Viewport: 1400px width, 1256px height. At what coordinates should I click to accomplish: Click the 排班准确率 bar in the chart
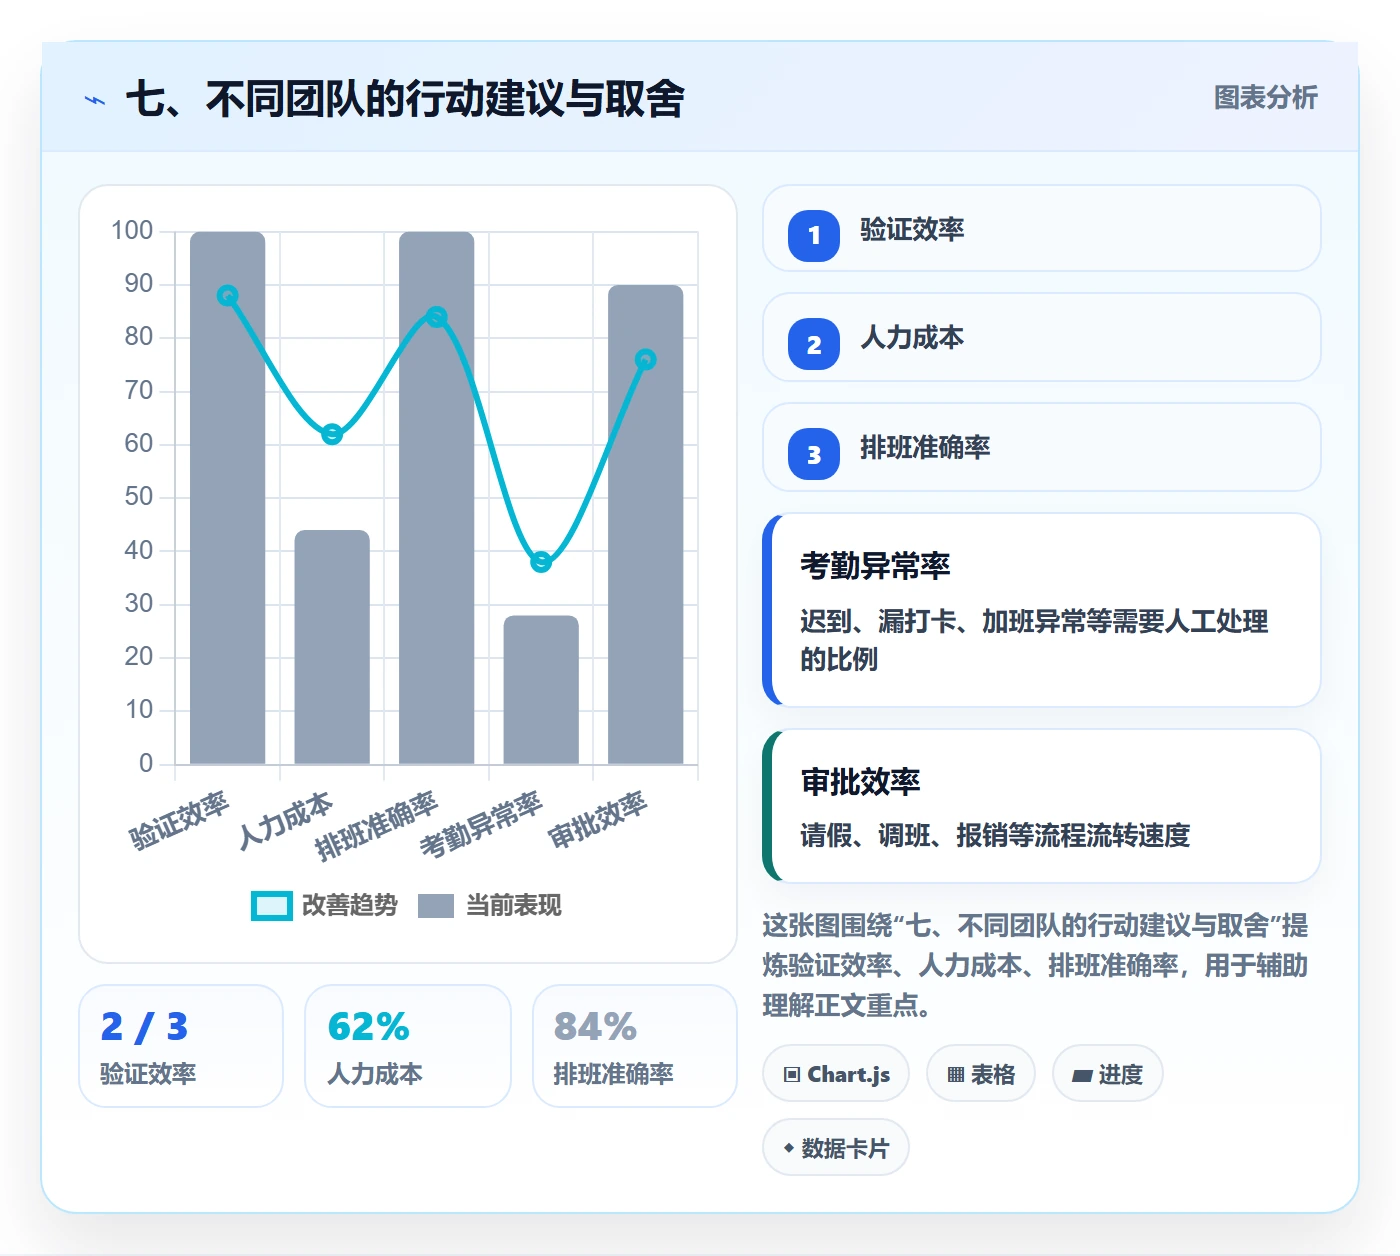437,498
